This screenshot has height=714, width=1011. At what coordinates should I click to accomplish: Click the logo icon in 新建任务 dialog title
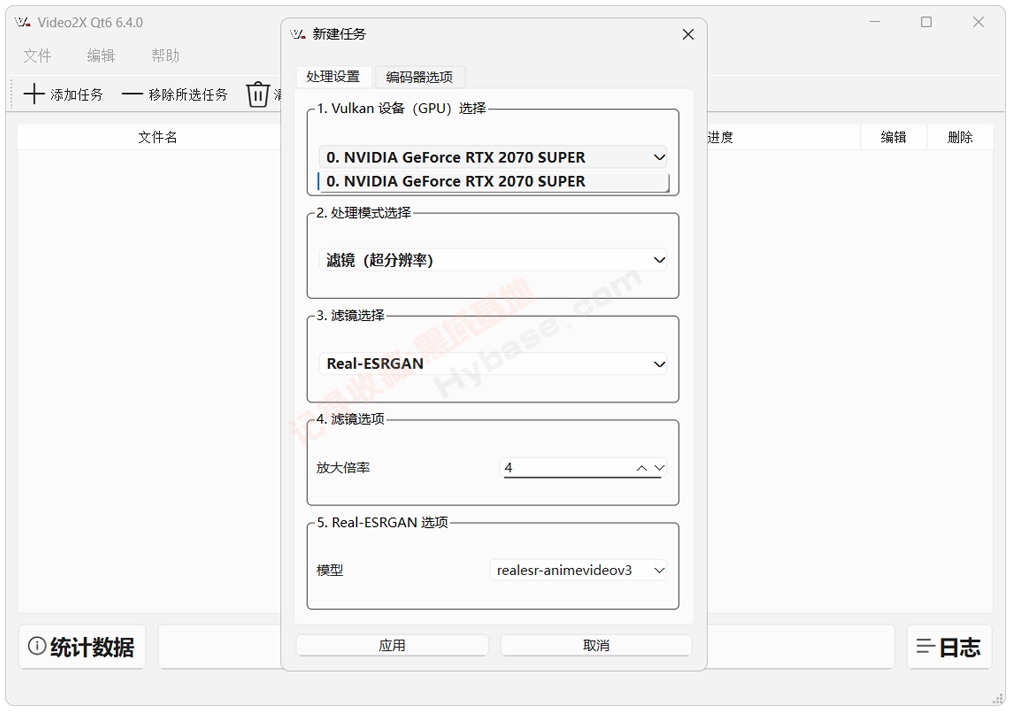(x=298, y=34)
